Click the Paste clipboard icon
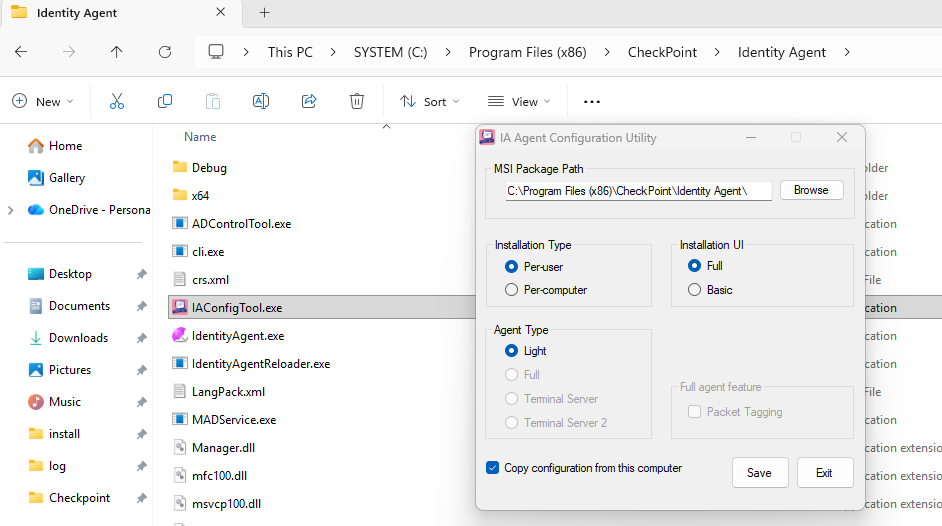Image resolution: width=942 pixels, height=526 pixels. (x=213, y=101)
